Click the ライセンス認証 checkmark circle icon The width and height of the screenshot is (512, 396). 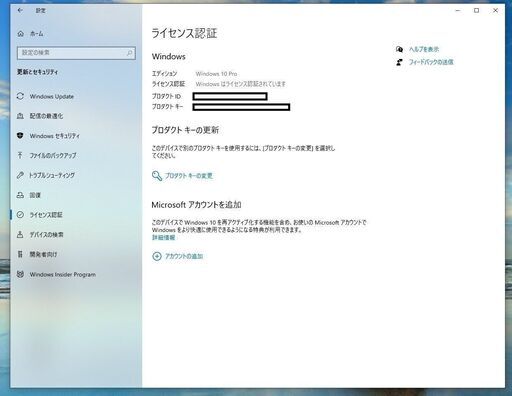point(20,215)
